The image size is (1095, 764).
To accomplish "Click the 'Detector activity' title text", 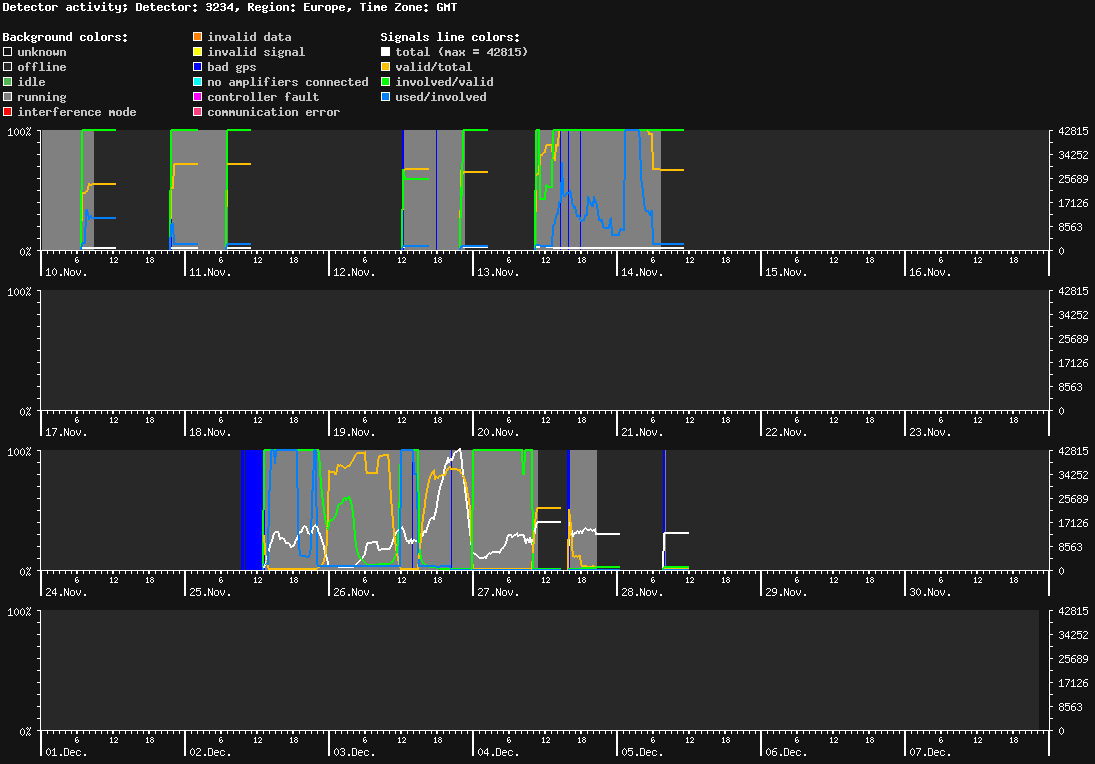I will tap(62, 6).
